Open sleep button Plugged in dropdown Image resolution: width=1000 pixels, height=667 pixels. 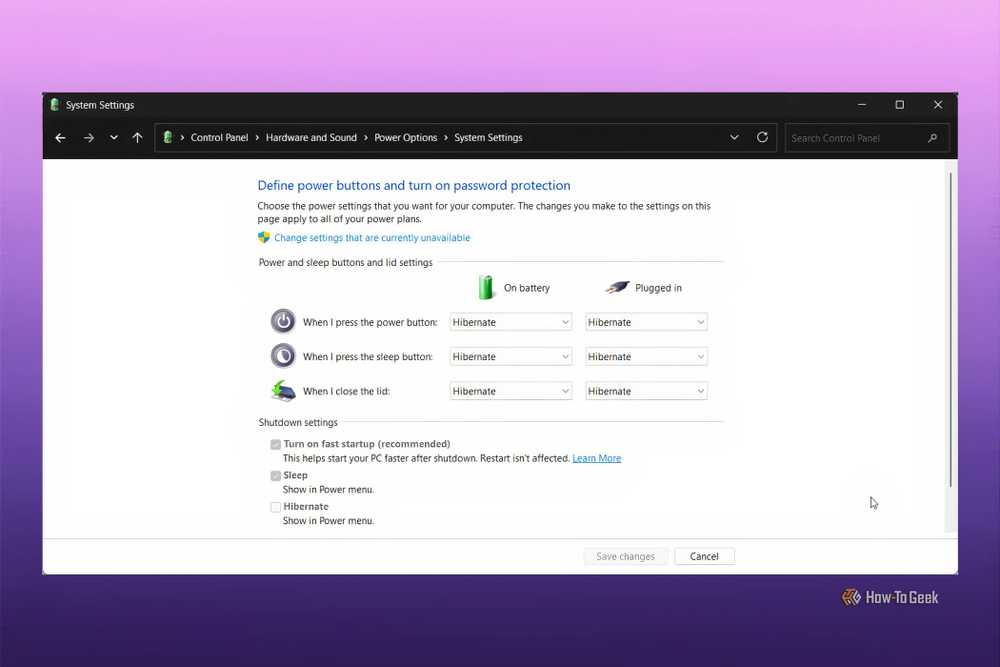(646, 356)
